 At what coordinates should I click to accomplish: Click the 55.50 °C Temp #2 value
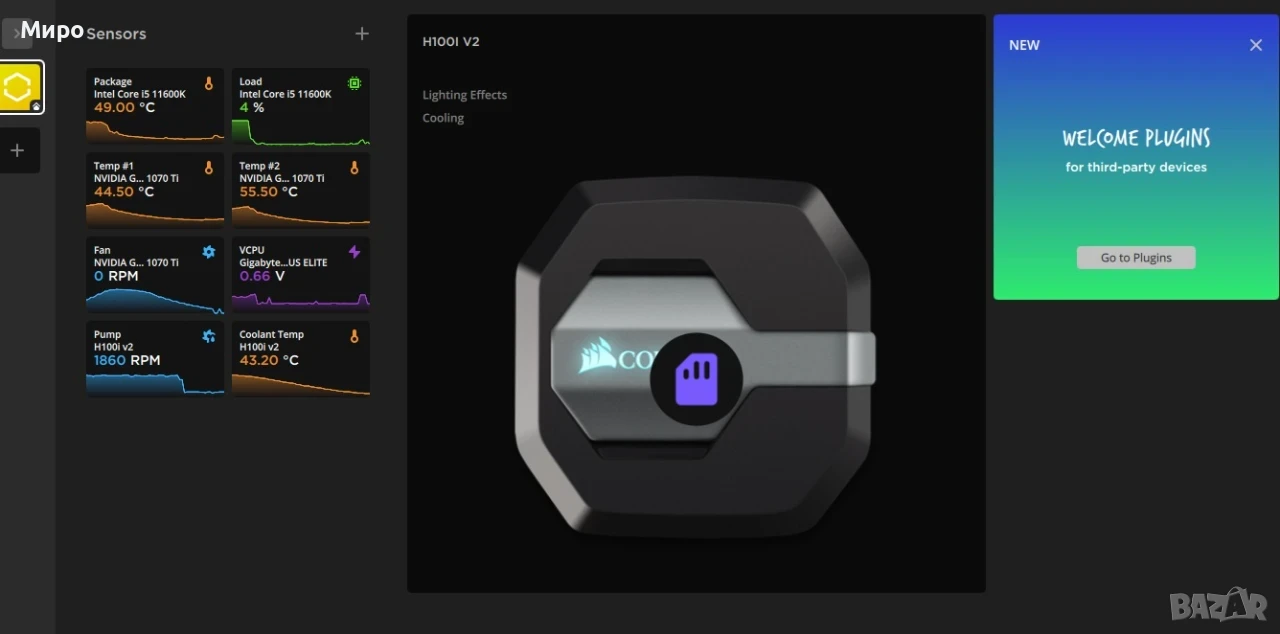270,192
